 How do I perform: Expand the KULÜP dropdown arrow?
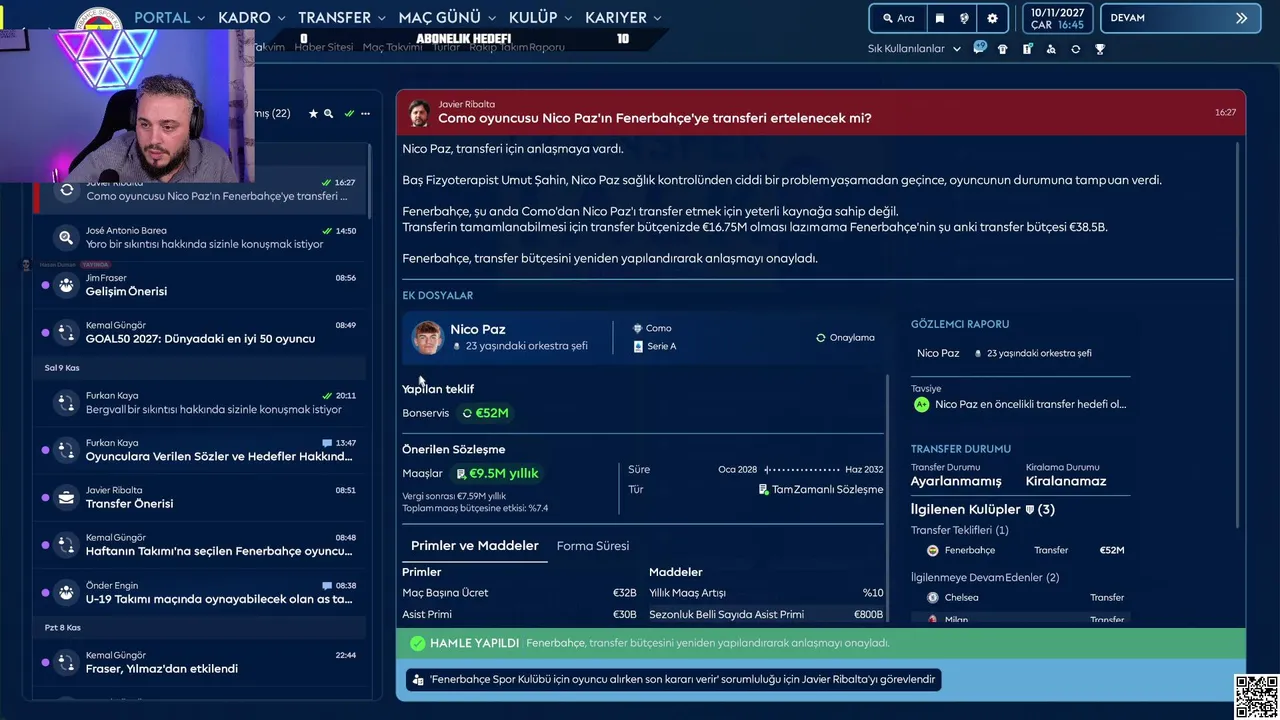point(568,19)
